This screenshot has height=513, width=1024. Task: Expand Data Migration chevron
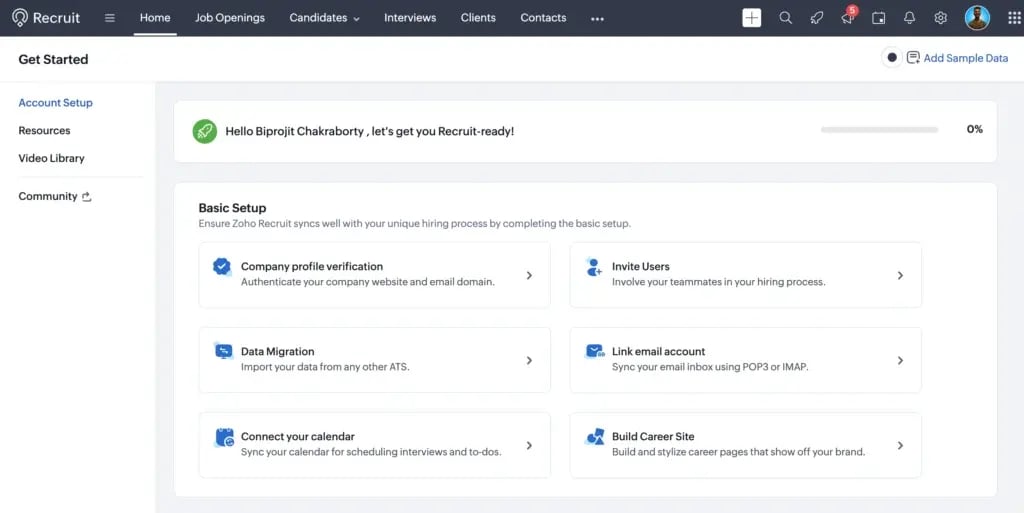coord(529,360)
